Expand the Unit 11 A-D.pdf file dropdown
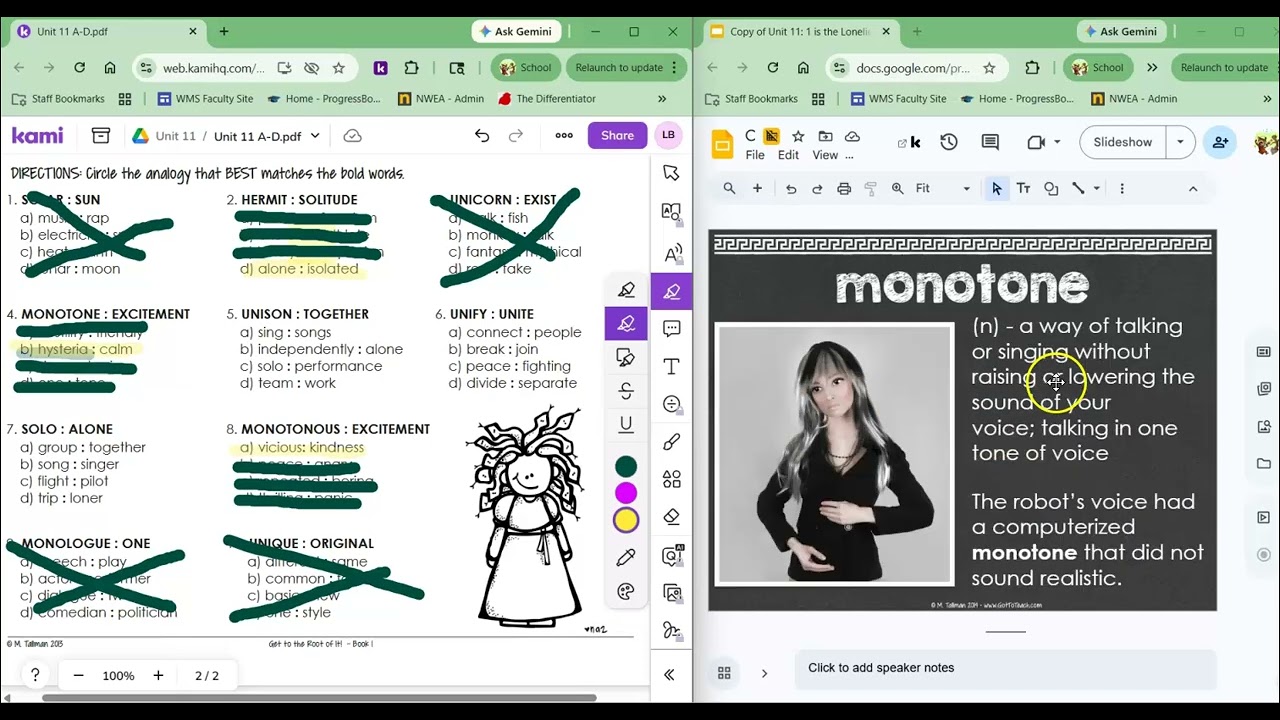 point(315,136)
